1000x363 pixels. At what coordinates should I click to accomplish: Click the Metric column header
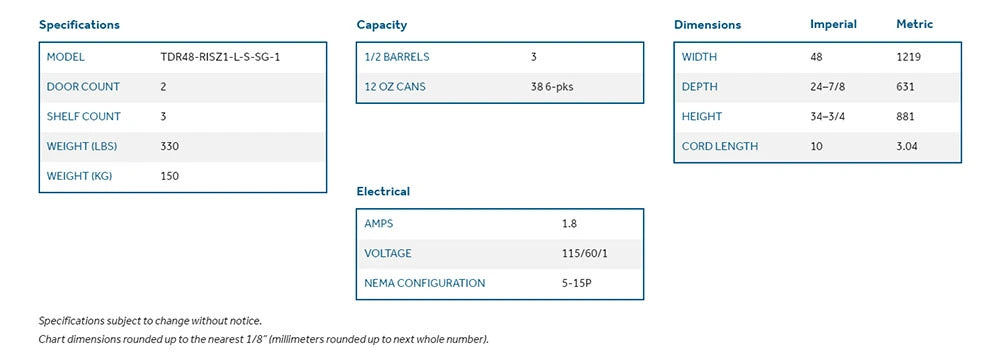(x=915, y=24)
